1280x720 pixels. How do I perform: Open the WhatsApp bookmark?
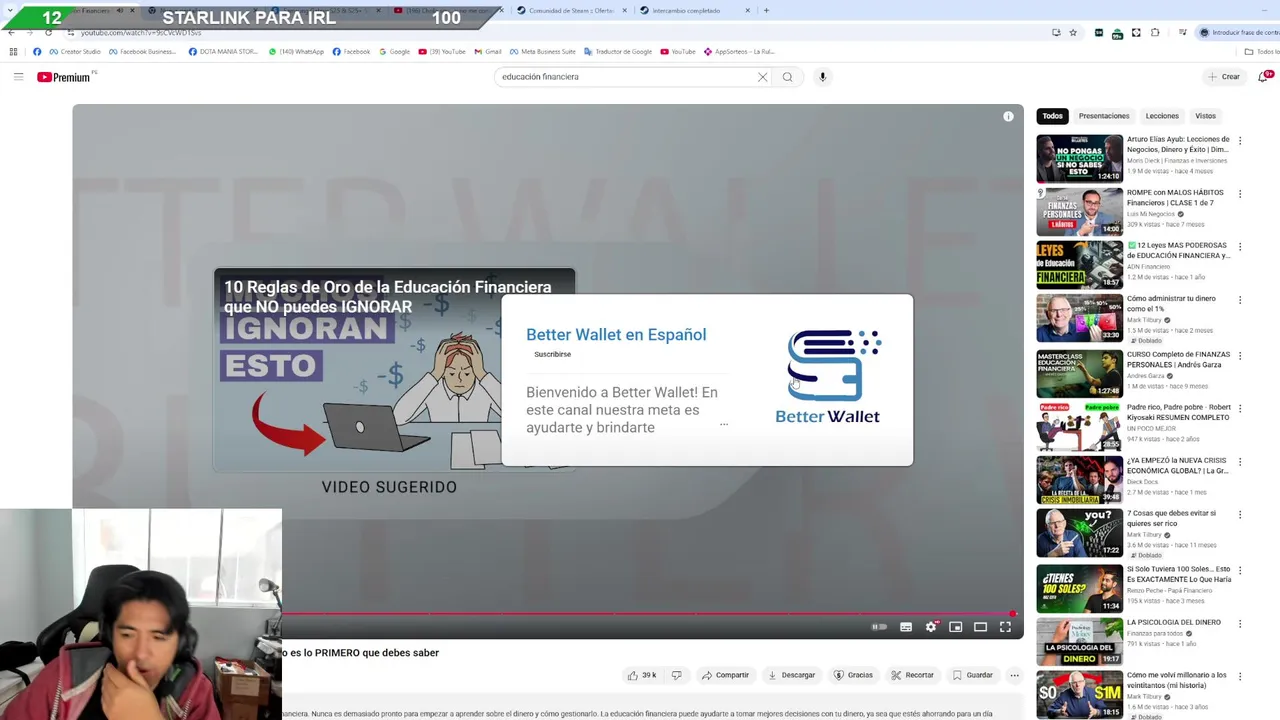pyautogui.click(x=296, y=52)
